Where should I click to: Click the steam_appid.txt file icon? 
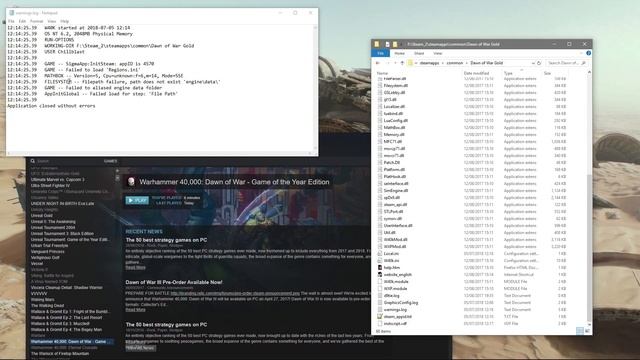pyautogui.click(x=380, y=317)
